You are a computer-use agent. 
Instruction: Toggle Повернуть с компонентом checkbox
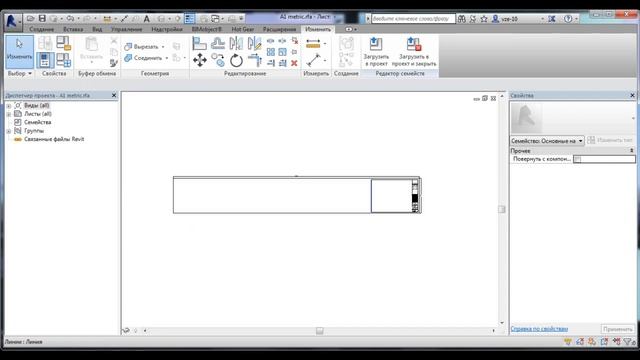coord(577,159)
